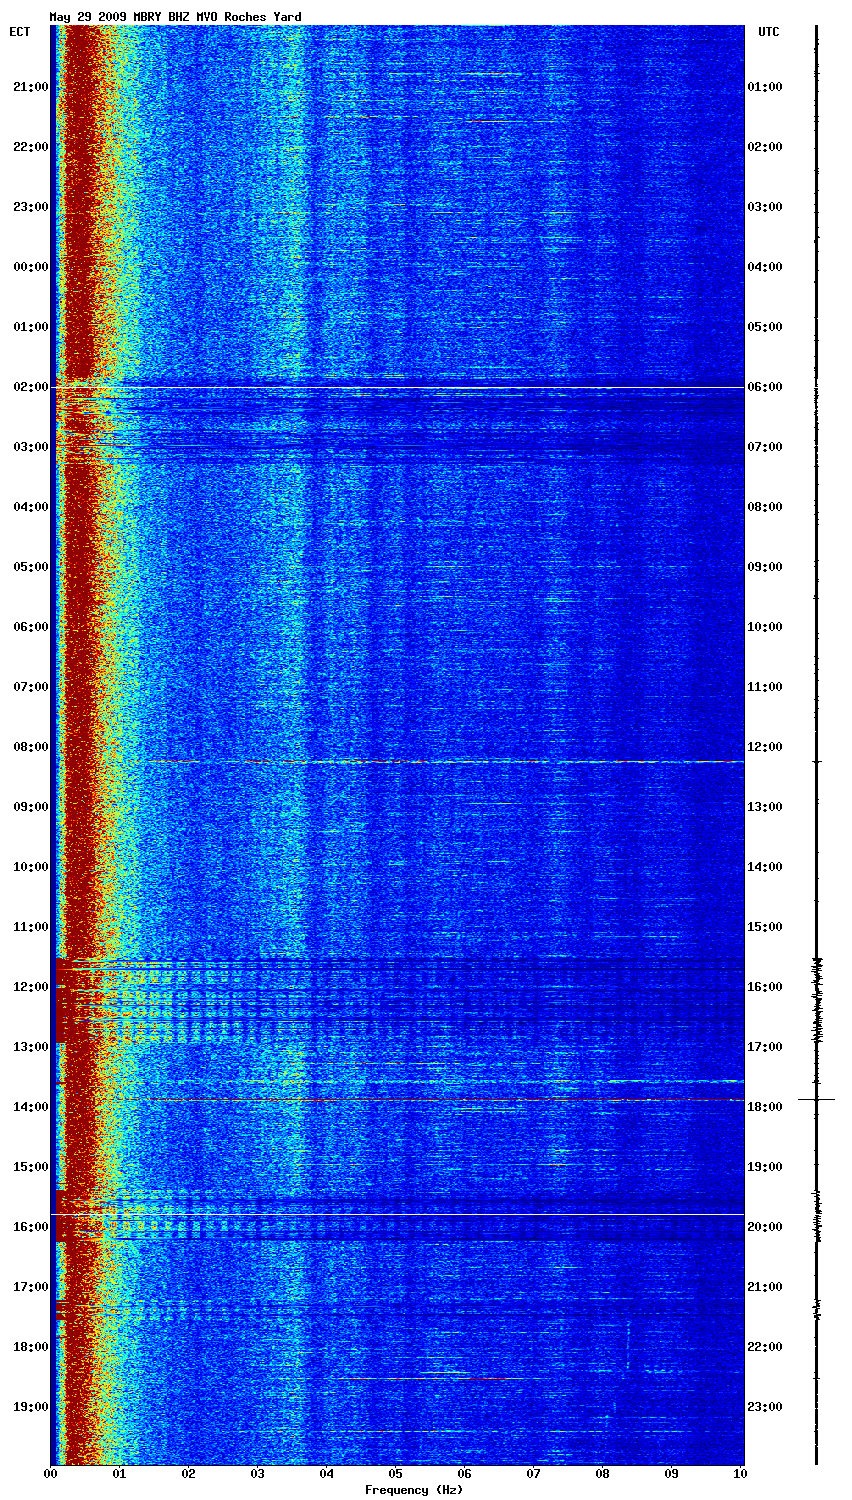Viewport: 852px width, 1500px height.
Task: Select the 10:00 label on the ECT axis
Action: tap(29, 867)
